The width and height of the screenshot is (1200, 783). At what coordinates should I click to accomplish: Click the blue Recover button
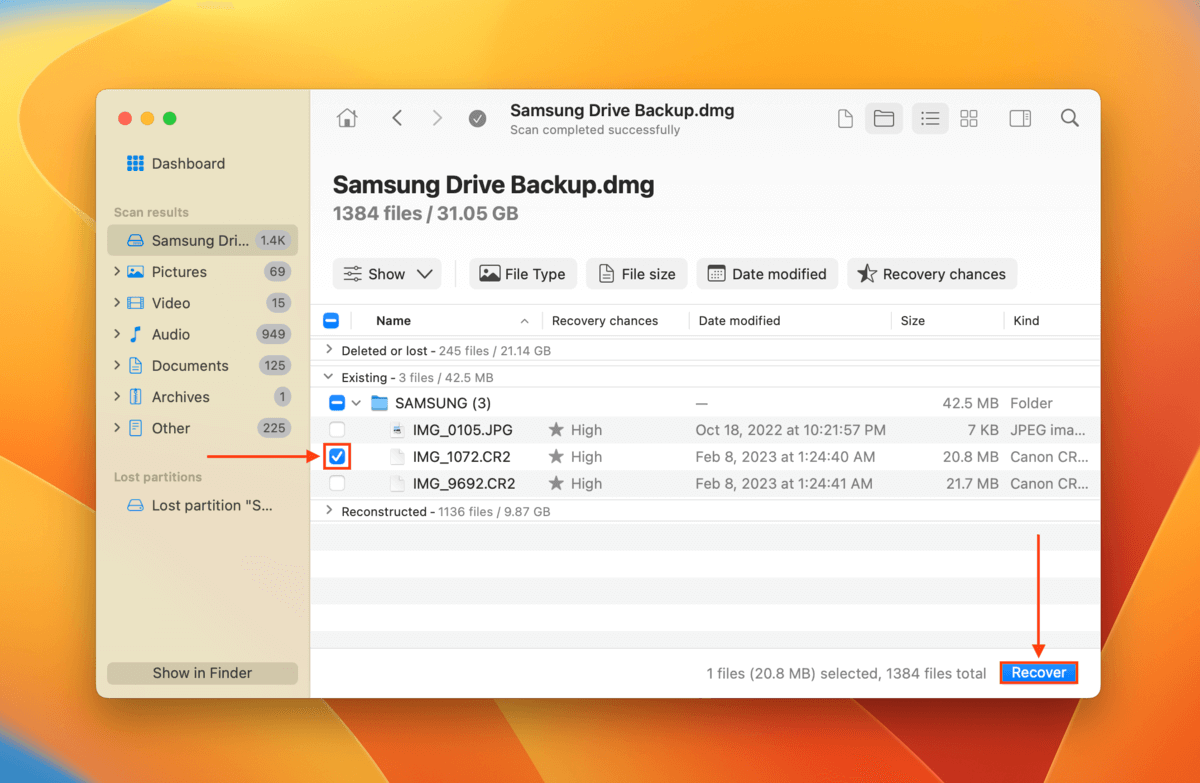(1038, 673)
